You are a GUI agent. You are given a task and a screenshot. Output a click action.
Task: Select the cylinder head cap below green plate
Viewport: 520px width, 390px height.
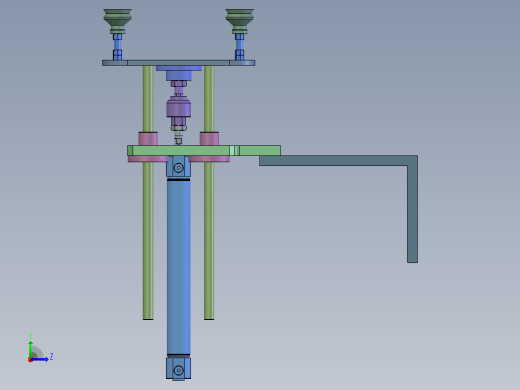coord(179,166)
